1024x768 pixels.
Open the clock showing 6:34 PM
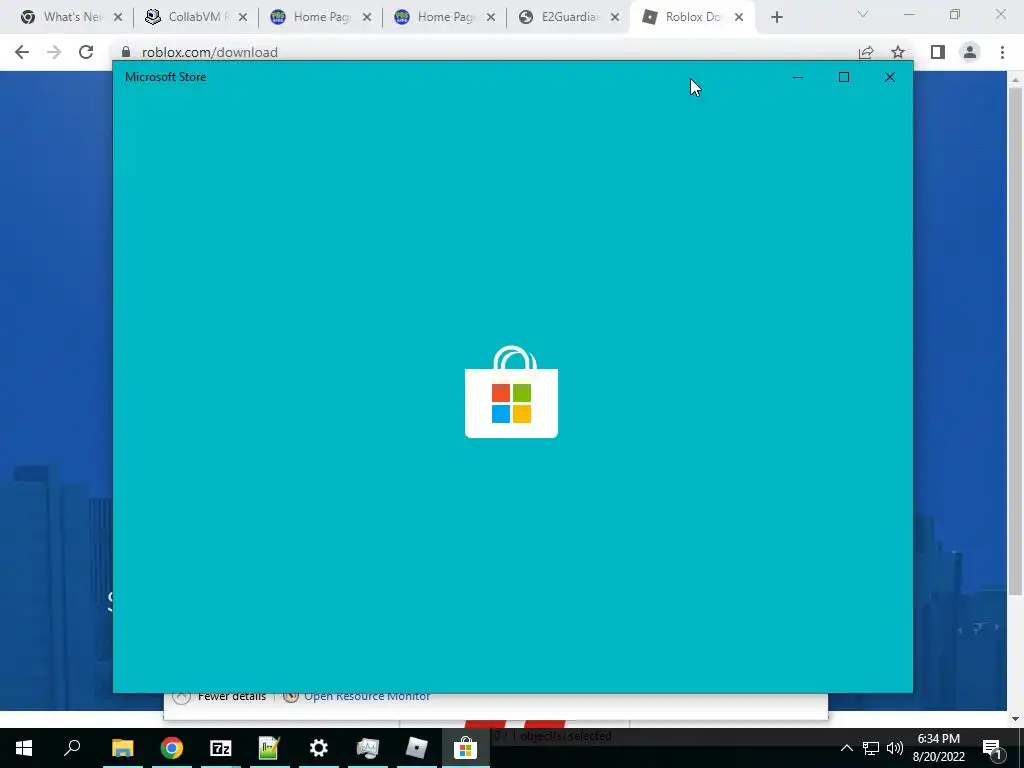[938, 748]
